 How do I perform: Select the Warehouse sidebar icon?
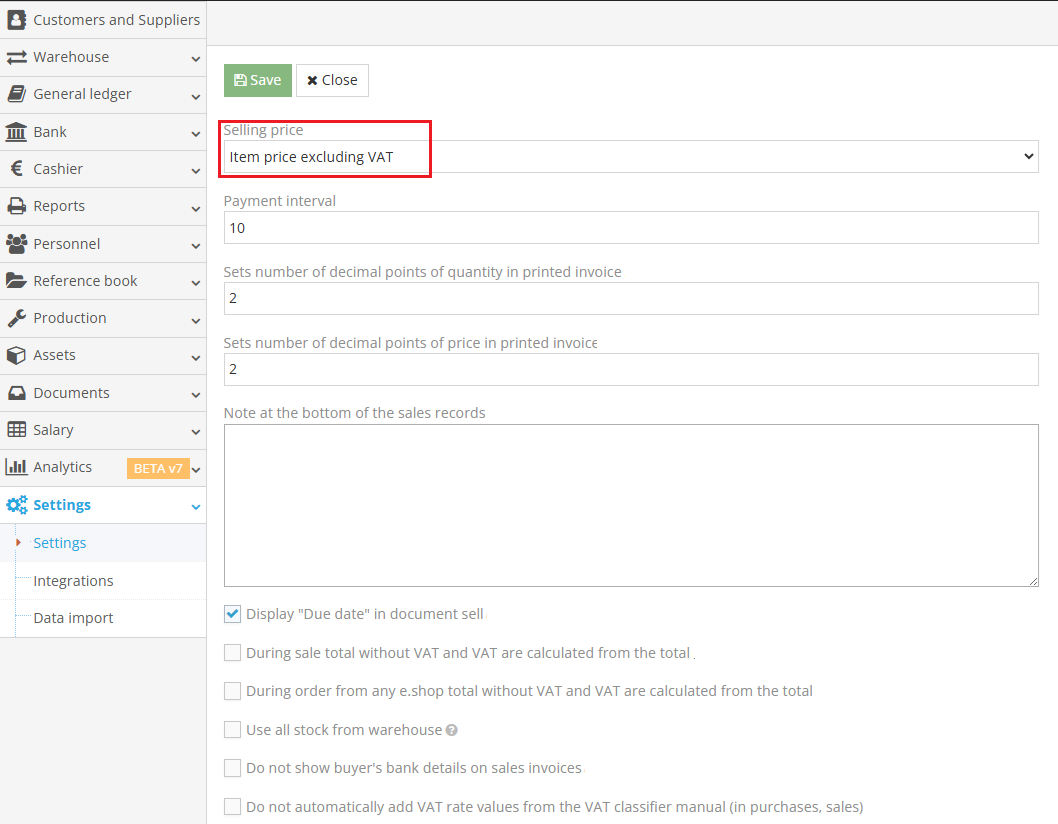point(15,57)
